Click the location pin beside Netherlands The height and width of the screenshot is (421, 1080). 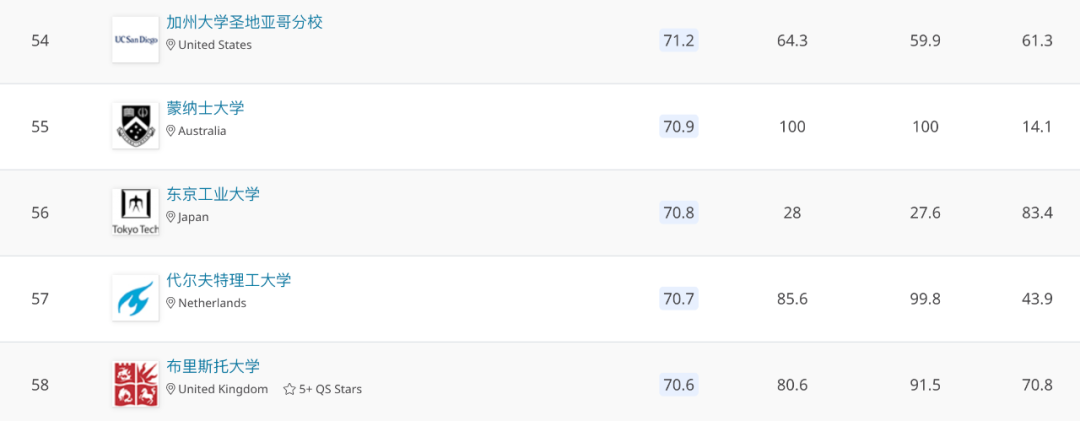[x=171, y=303]
